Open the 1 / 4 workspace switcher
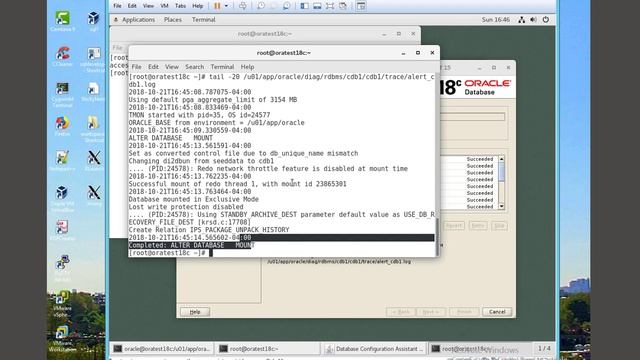This screenshot has height=360, width=640. click(x=544, y=349)
